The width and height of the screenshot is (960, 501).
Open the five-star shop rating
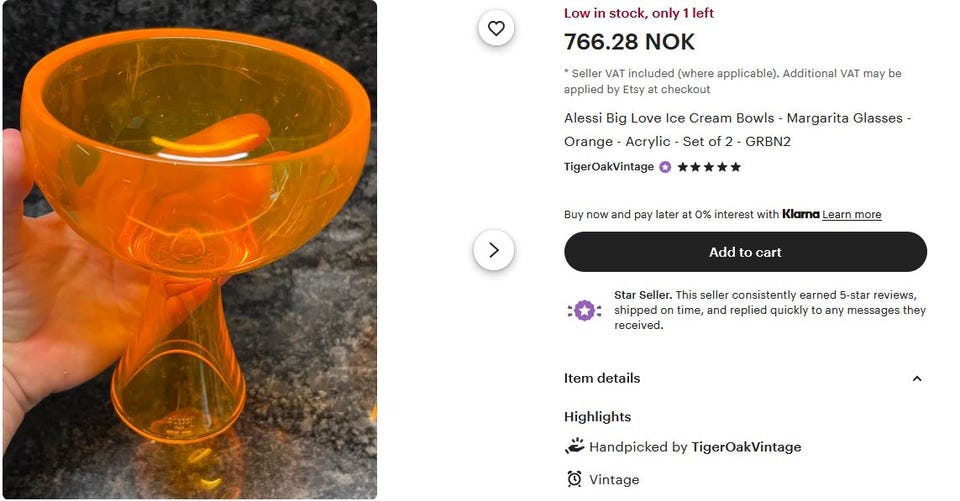(709, 167)
